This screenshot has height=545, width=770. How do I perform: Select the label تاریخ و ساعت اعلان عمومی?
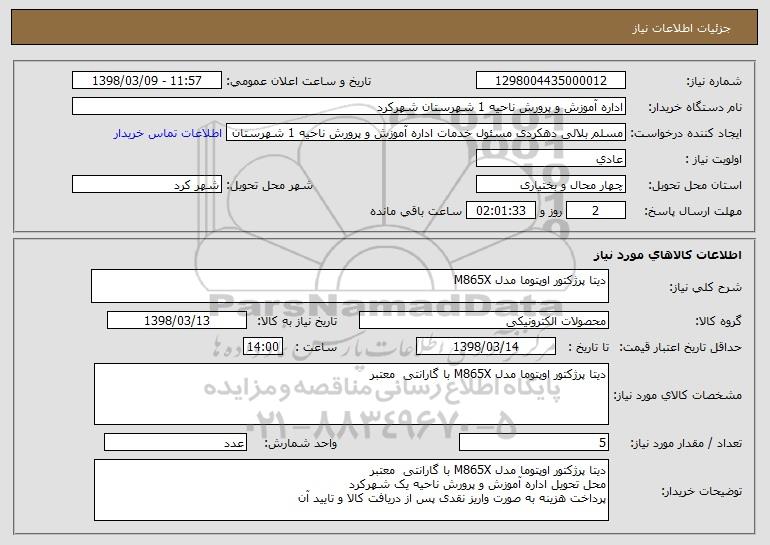pos(299,81)
